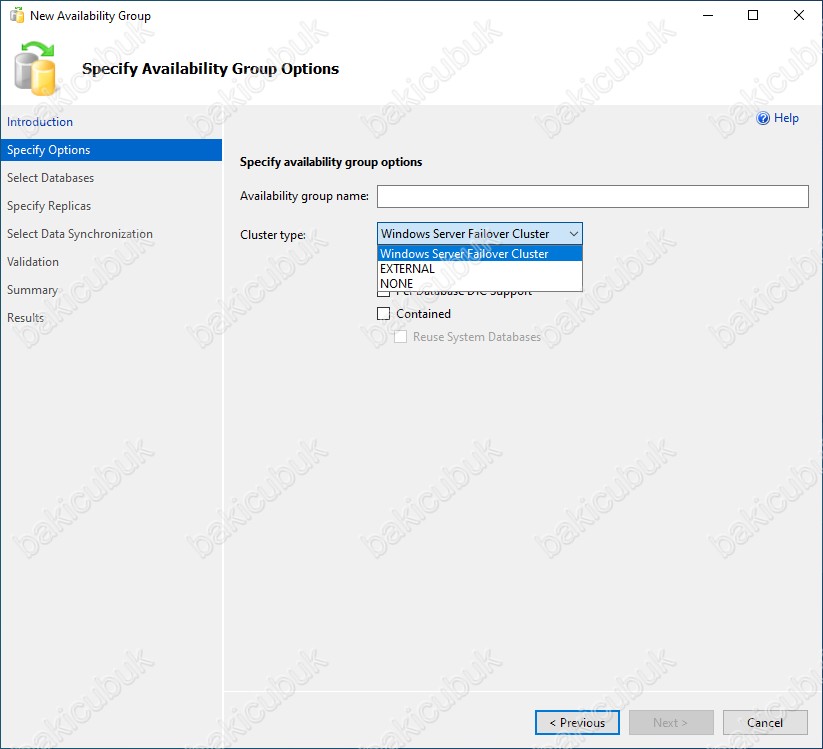The image size is (823, 749).
Task: Click the Help question mark icon
Action: (x=763, y=118)
